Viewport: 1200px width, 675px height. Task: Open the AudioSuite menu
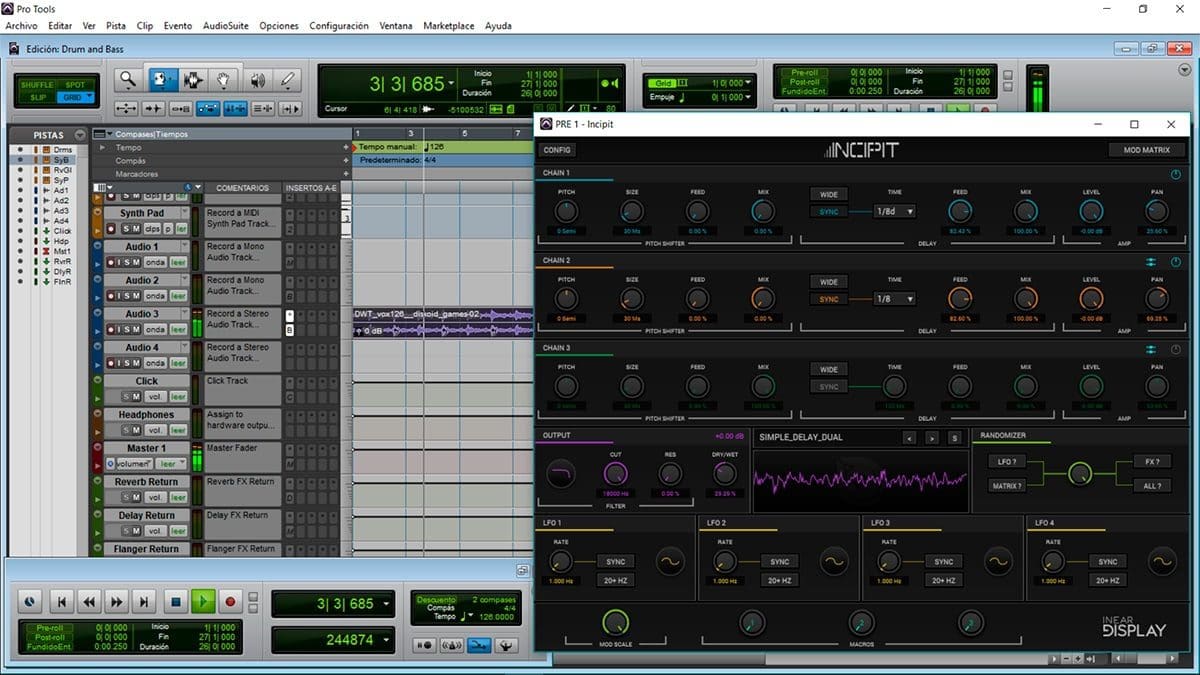click(226, 25)
